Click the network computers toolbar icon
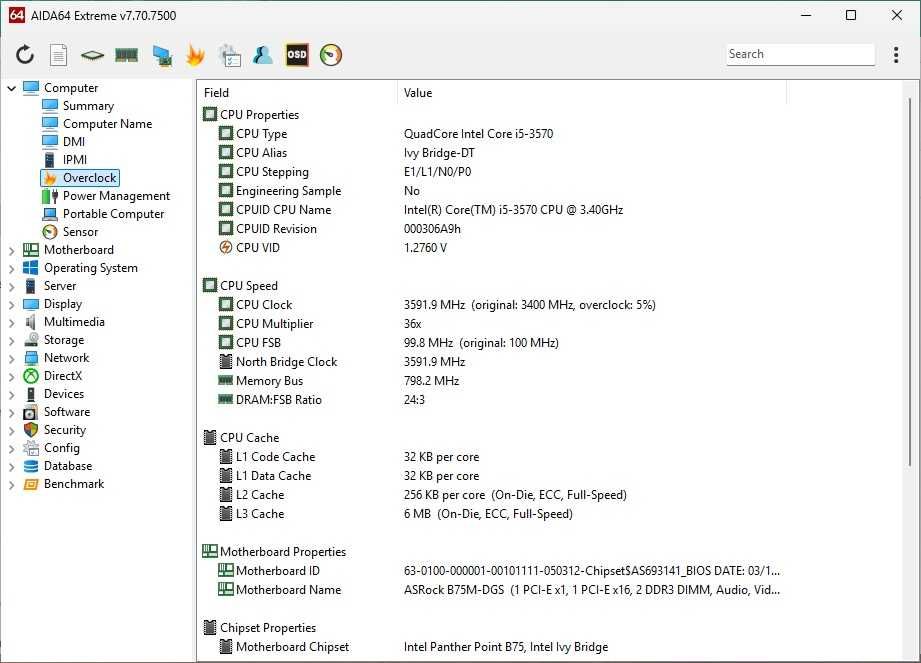Screen dimensions: 921x663 (162, 55)
